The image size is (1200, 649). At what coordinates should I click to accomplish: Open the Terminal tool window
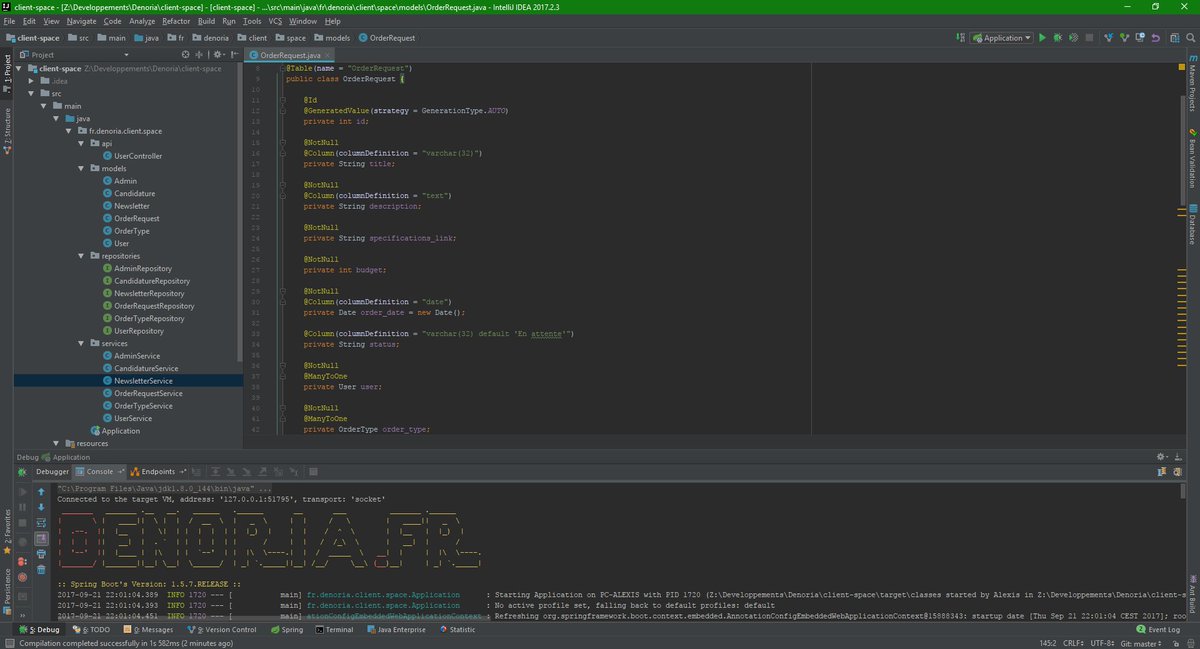coord(333,629)
